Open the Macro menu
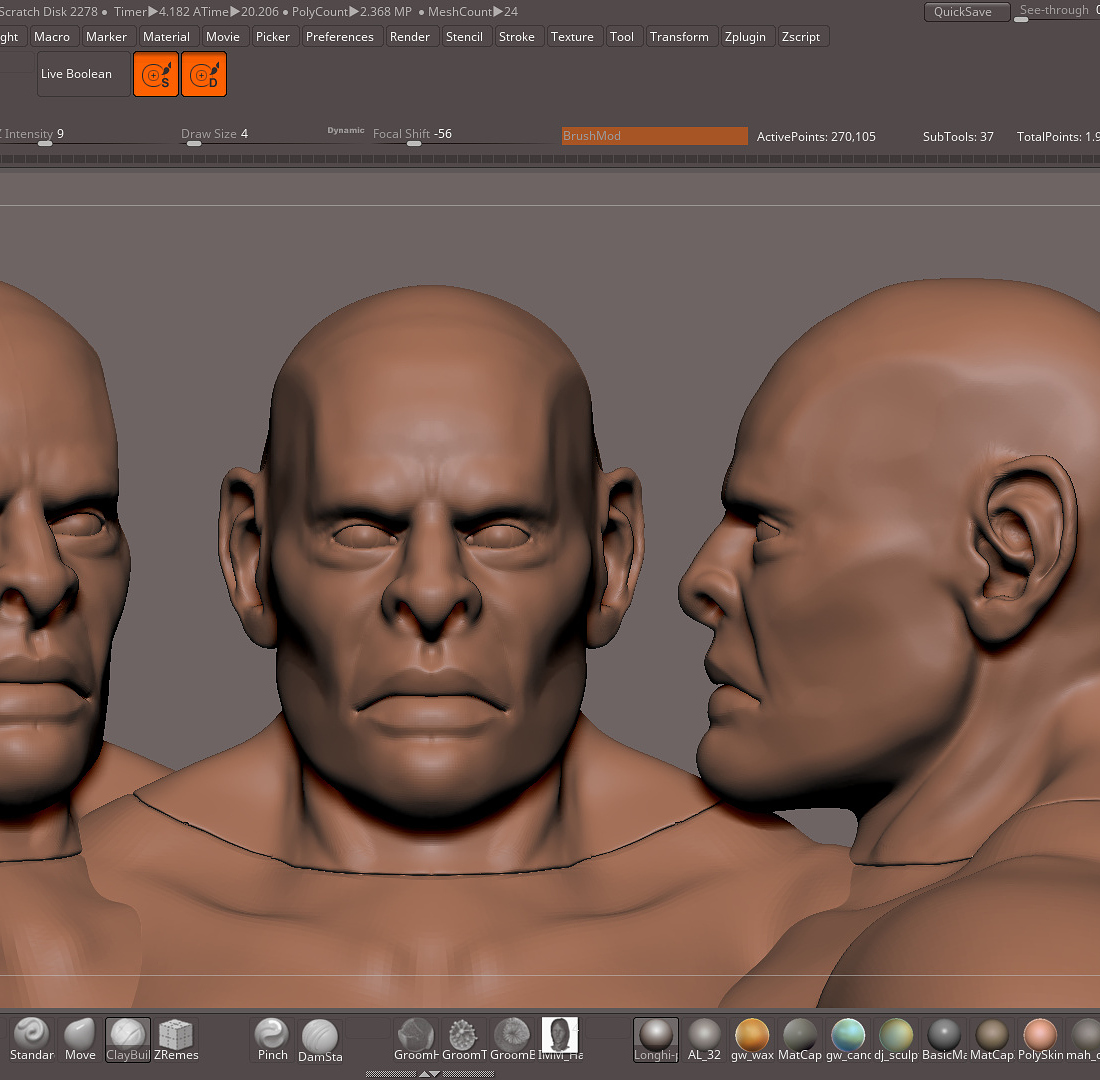This screenshot has height=1080, width=1100. point(52,36)
